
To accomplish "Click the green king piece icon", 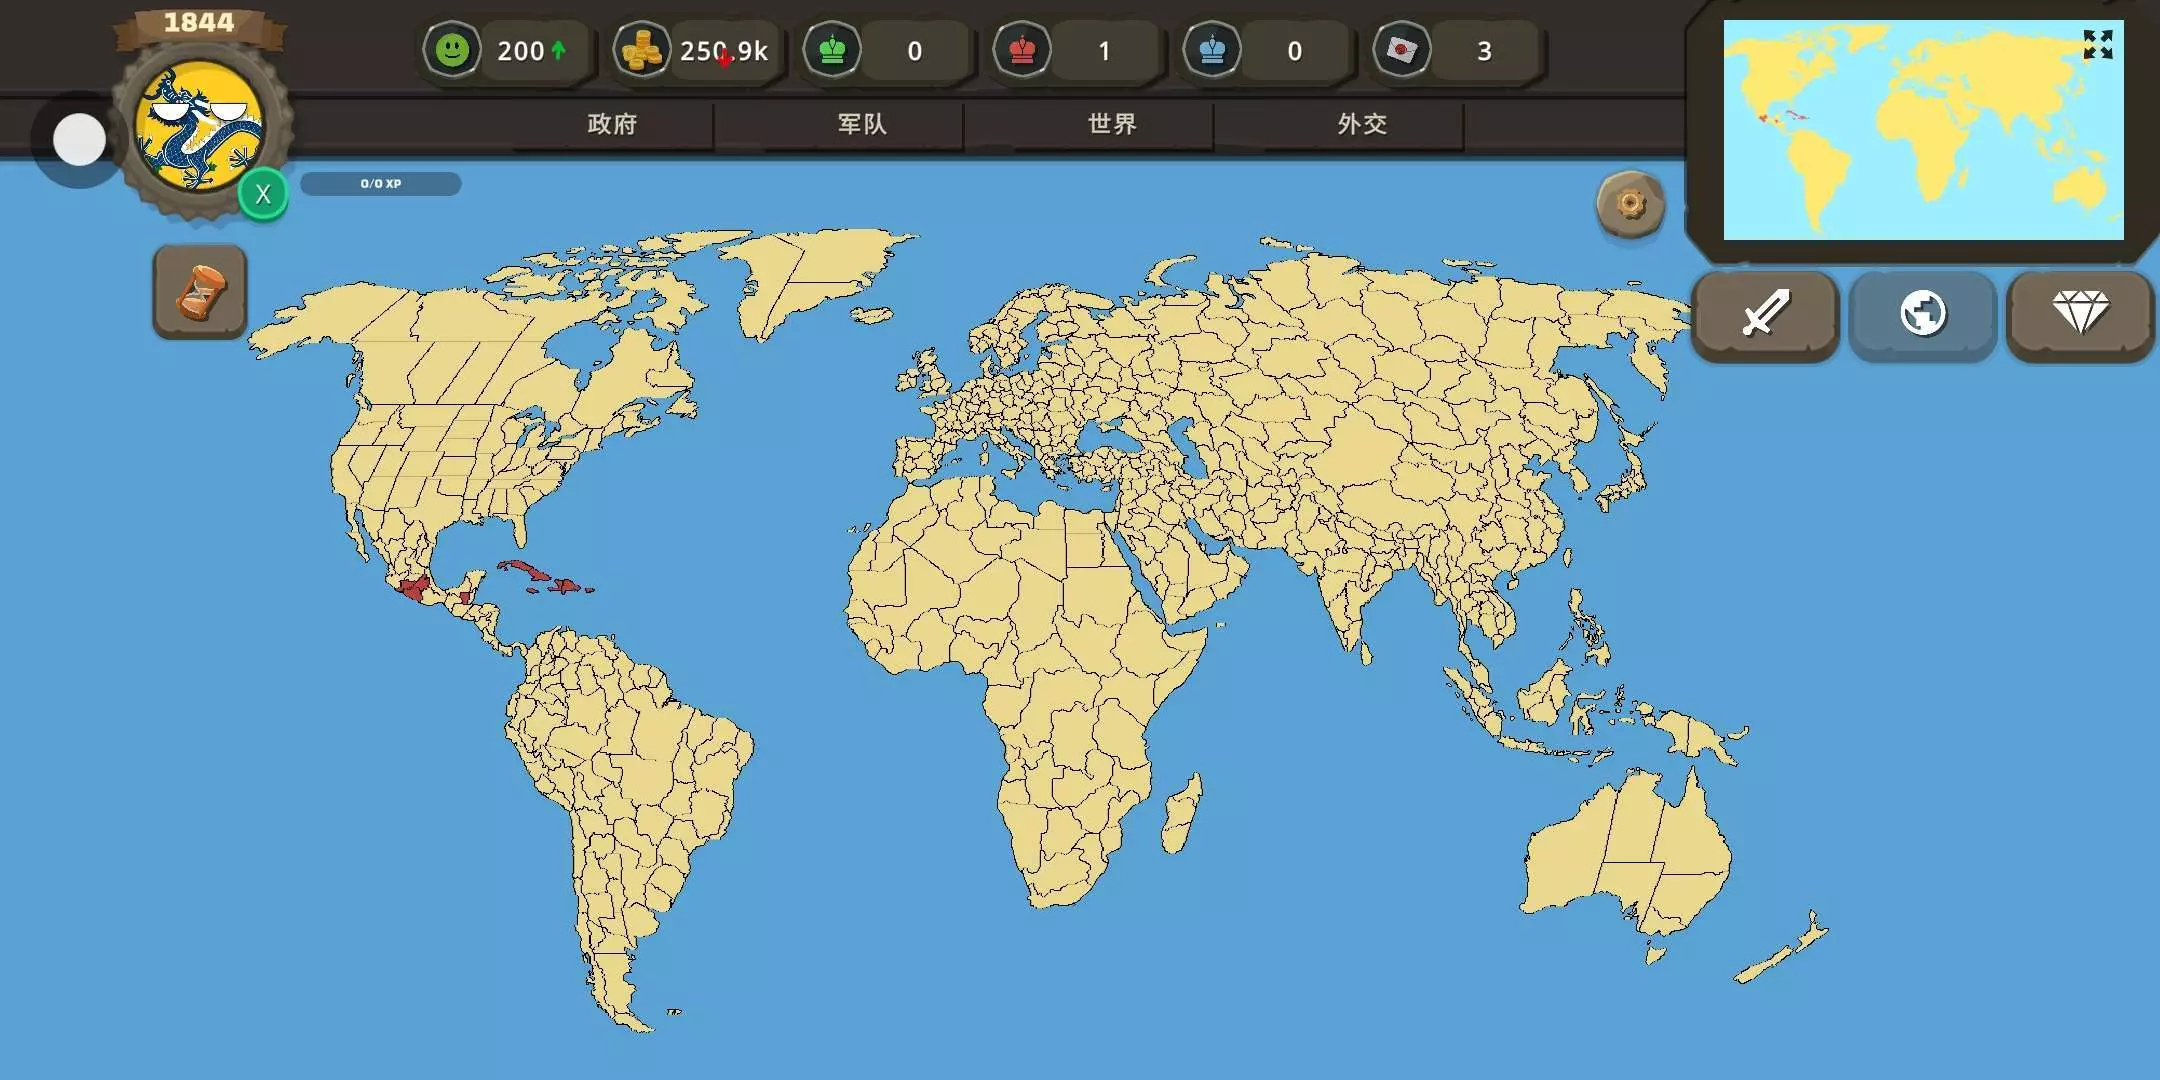I will click(832, 50).
